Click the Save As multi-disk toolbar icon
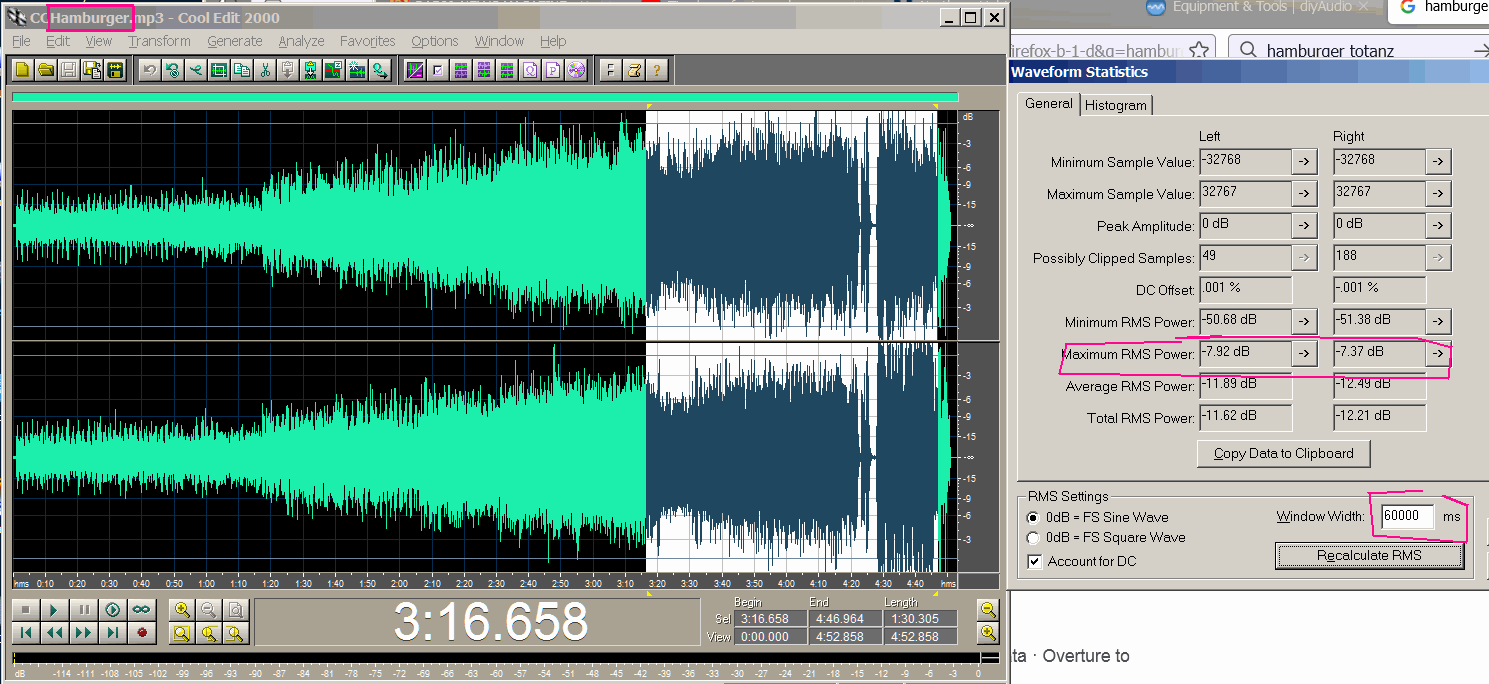This screenshot has height=684, width=1489. tap(92, 70)
